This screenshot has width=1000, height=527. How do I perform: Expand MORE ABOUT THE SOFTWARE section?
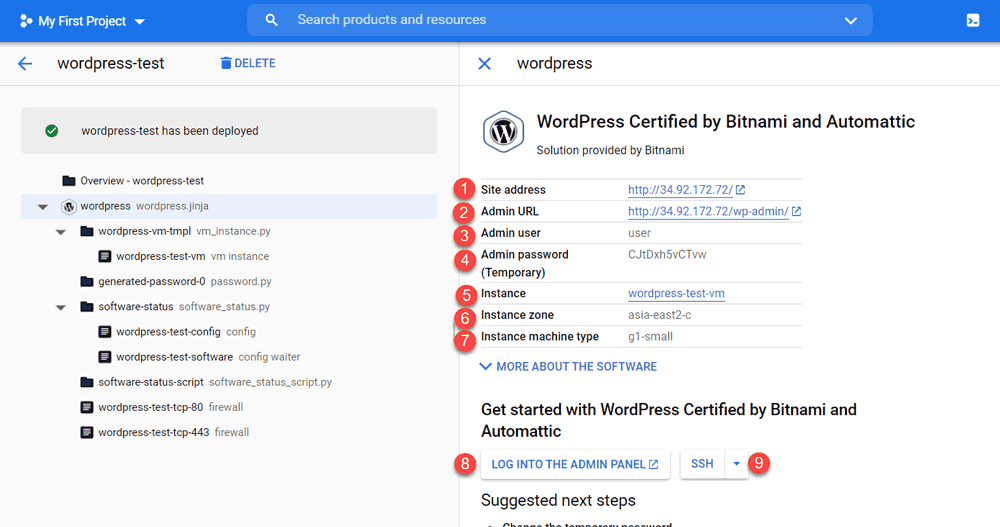click(568, 367)
